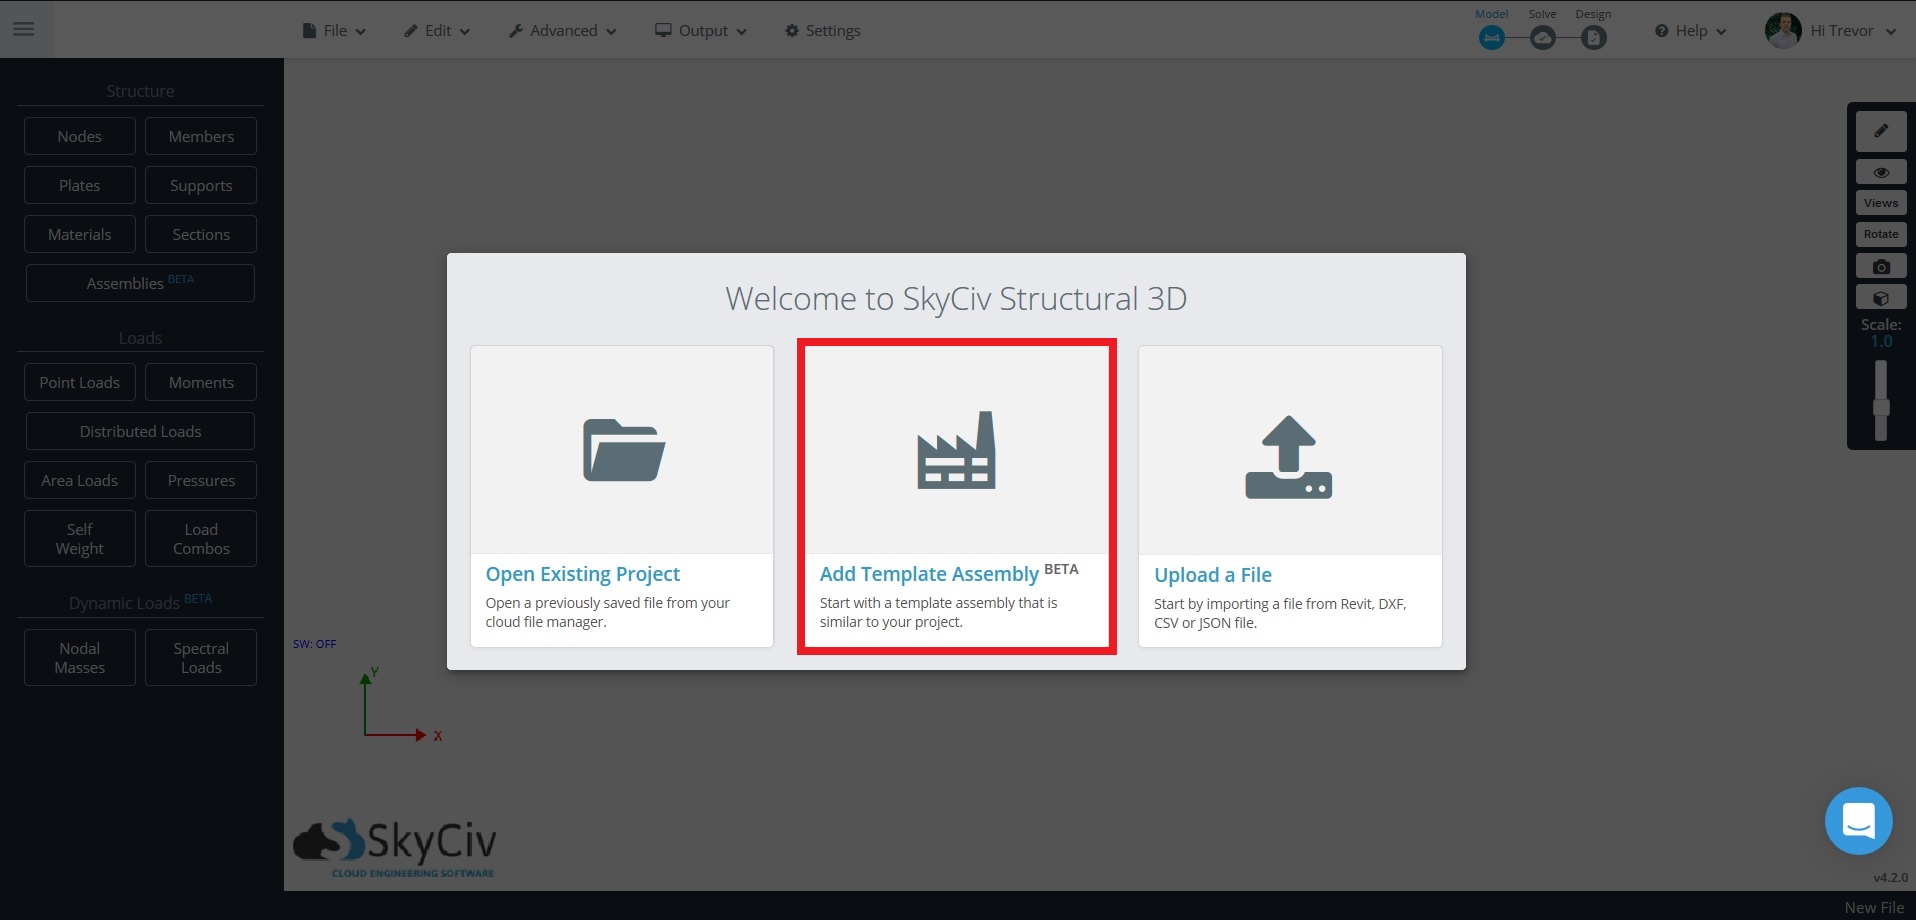Screen dimensions: 1916x920
Task: Open the Sections panel
Action: [201, 234]
